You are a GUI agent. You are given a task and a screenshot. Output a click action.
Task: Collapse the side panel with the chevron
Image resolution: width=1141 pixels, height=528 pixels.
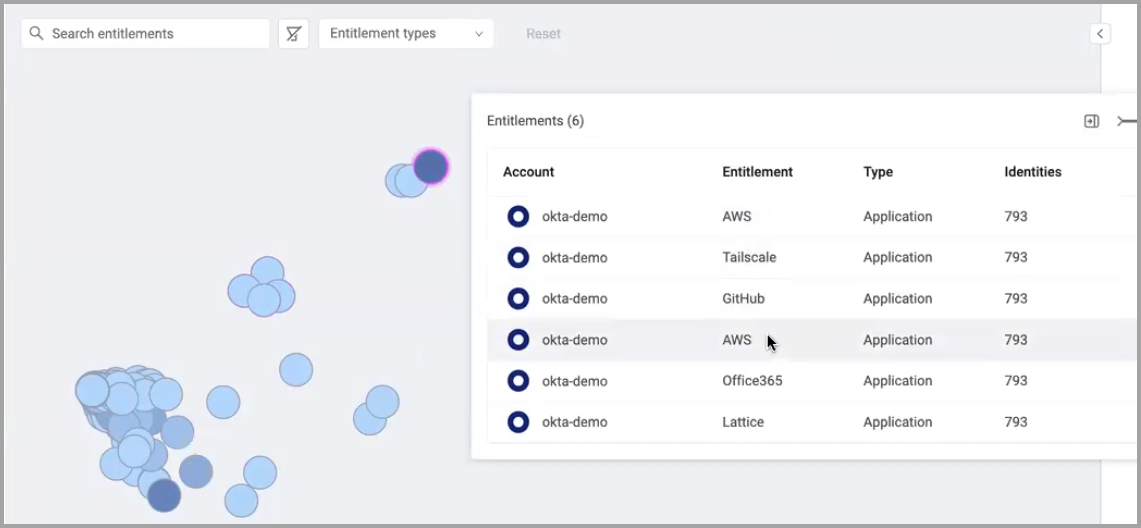pos(1100,33)
